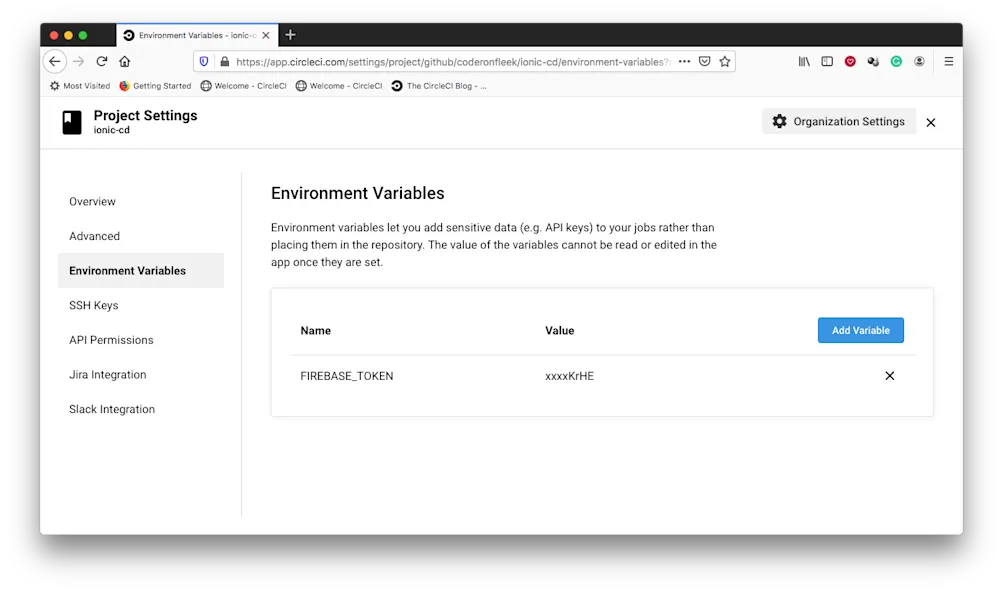Open the page actions ellipsis menu
Viewport: 1003px width, 592px height.
coord(684,61)
